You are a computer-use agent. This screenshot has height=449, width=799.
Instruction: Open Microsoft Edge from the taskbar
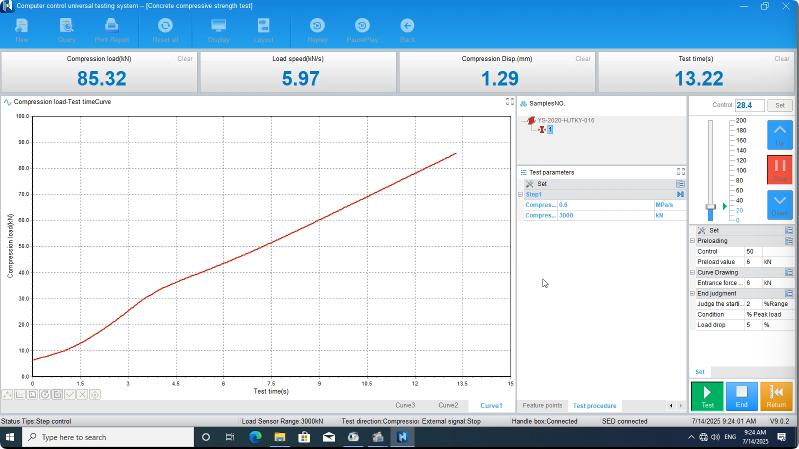[x=255, y=437]
